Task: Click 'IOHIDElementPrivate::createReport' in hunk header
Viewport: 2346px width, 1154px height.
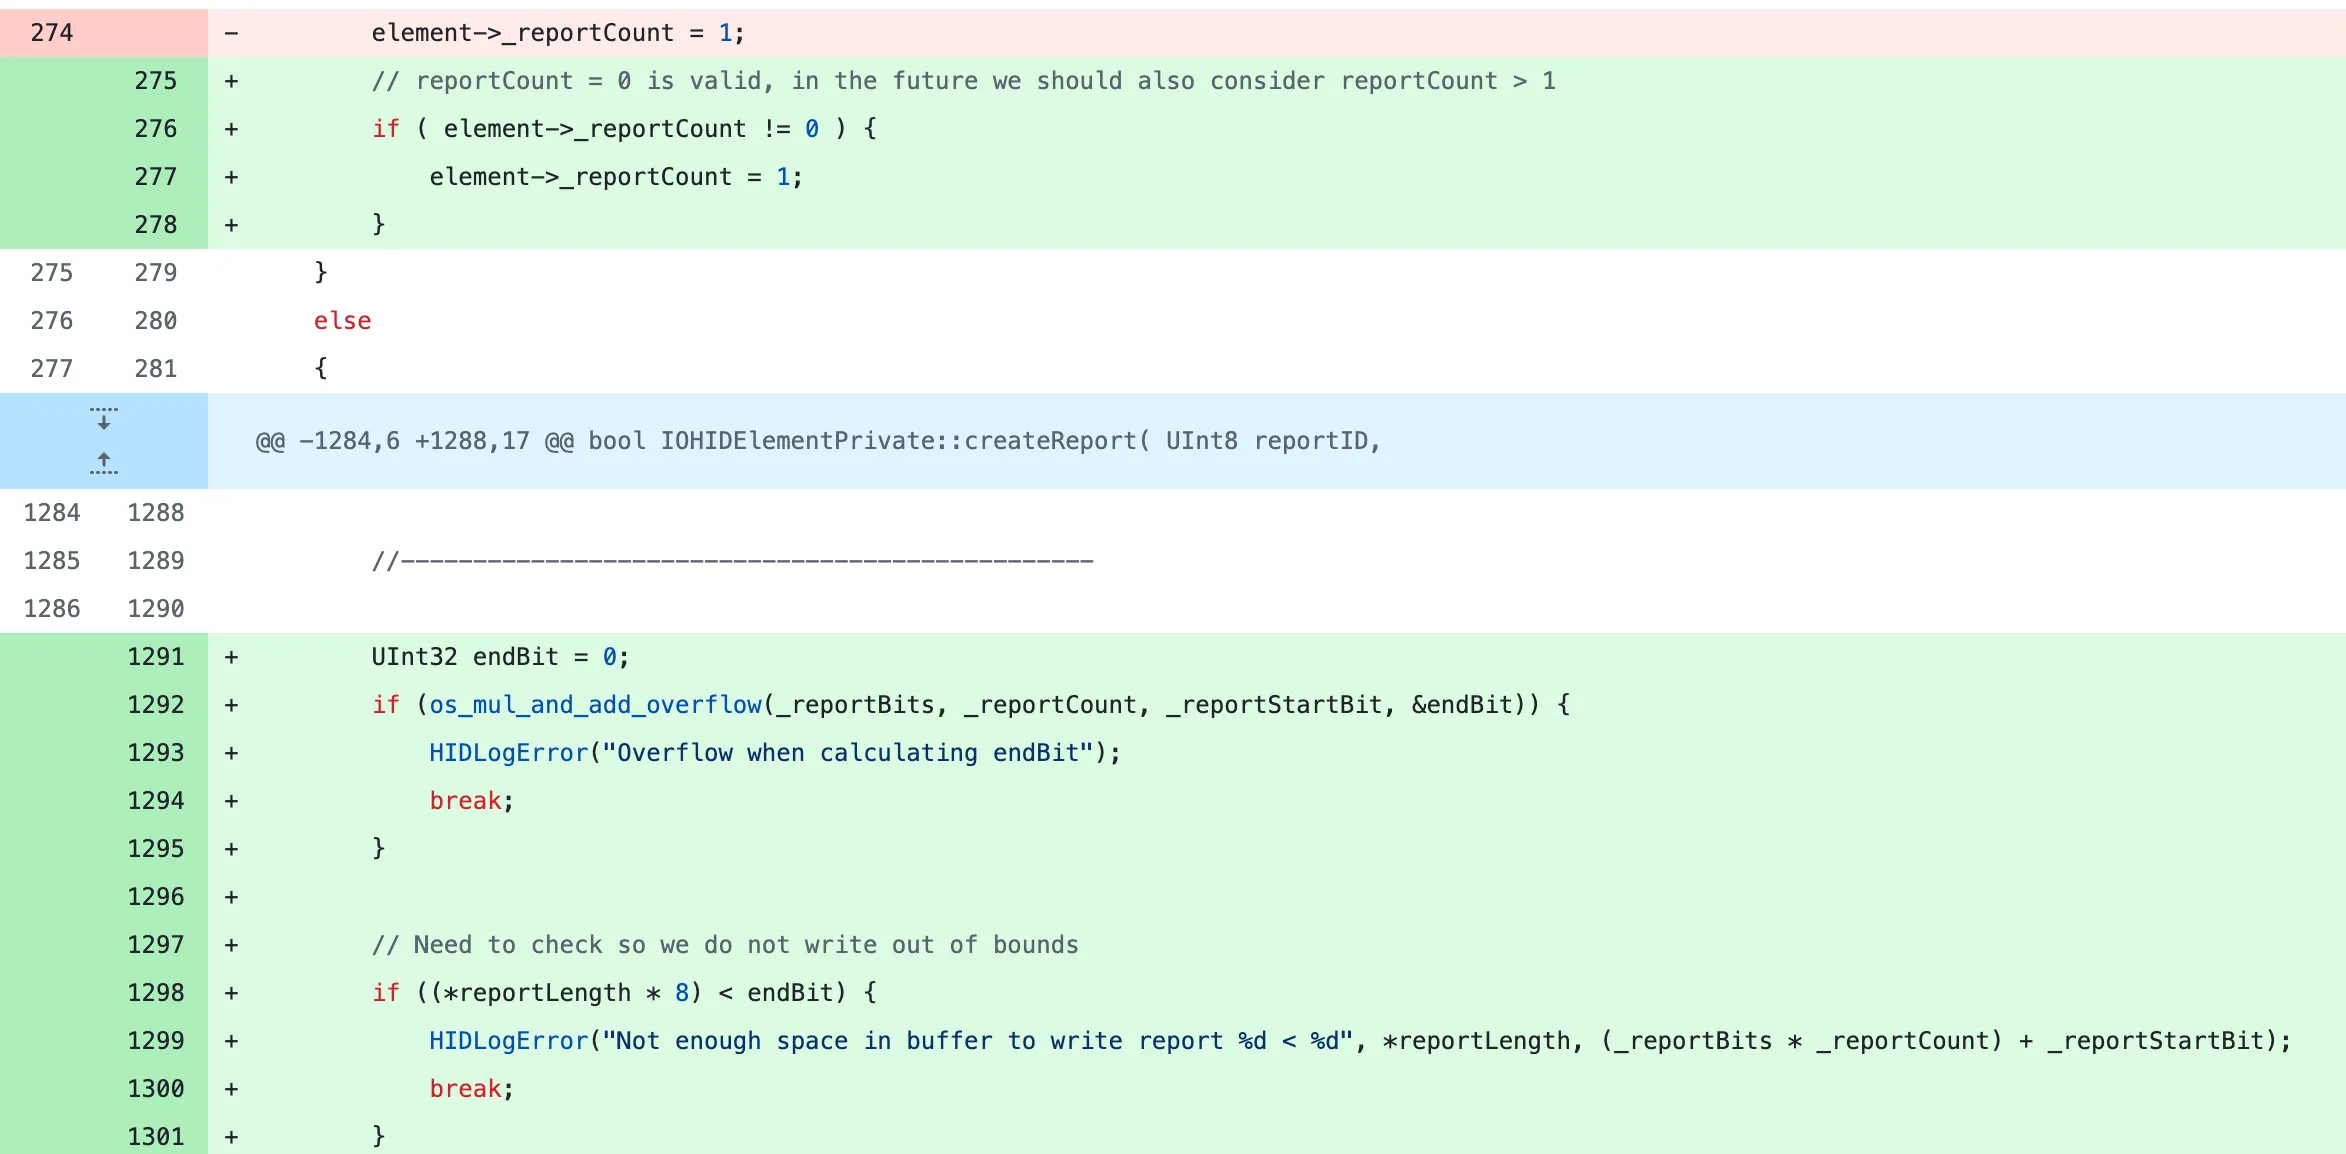Action: (899, 441)
